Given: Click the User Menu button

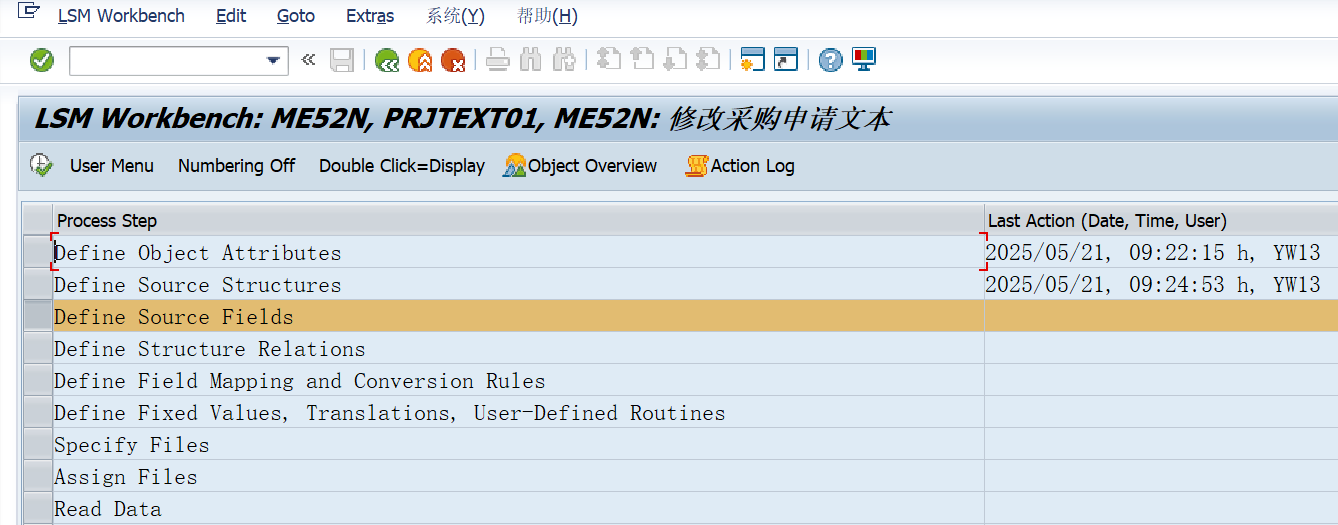Looking at the screenshot, I should (112, 166).
